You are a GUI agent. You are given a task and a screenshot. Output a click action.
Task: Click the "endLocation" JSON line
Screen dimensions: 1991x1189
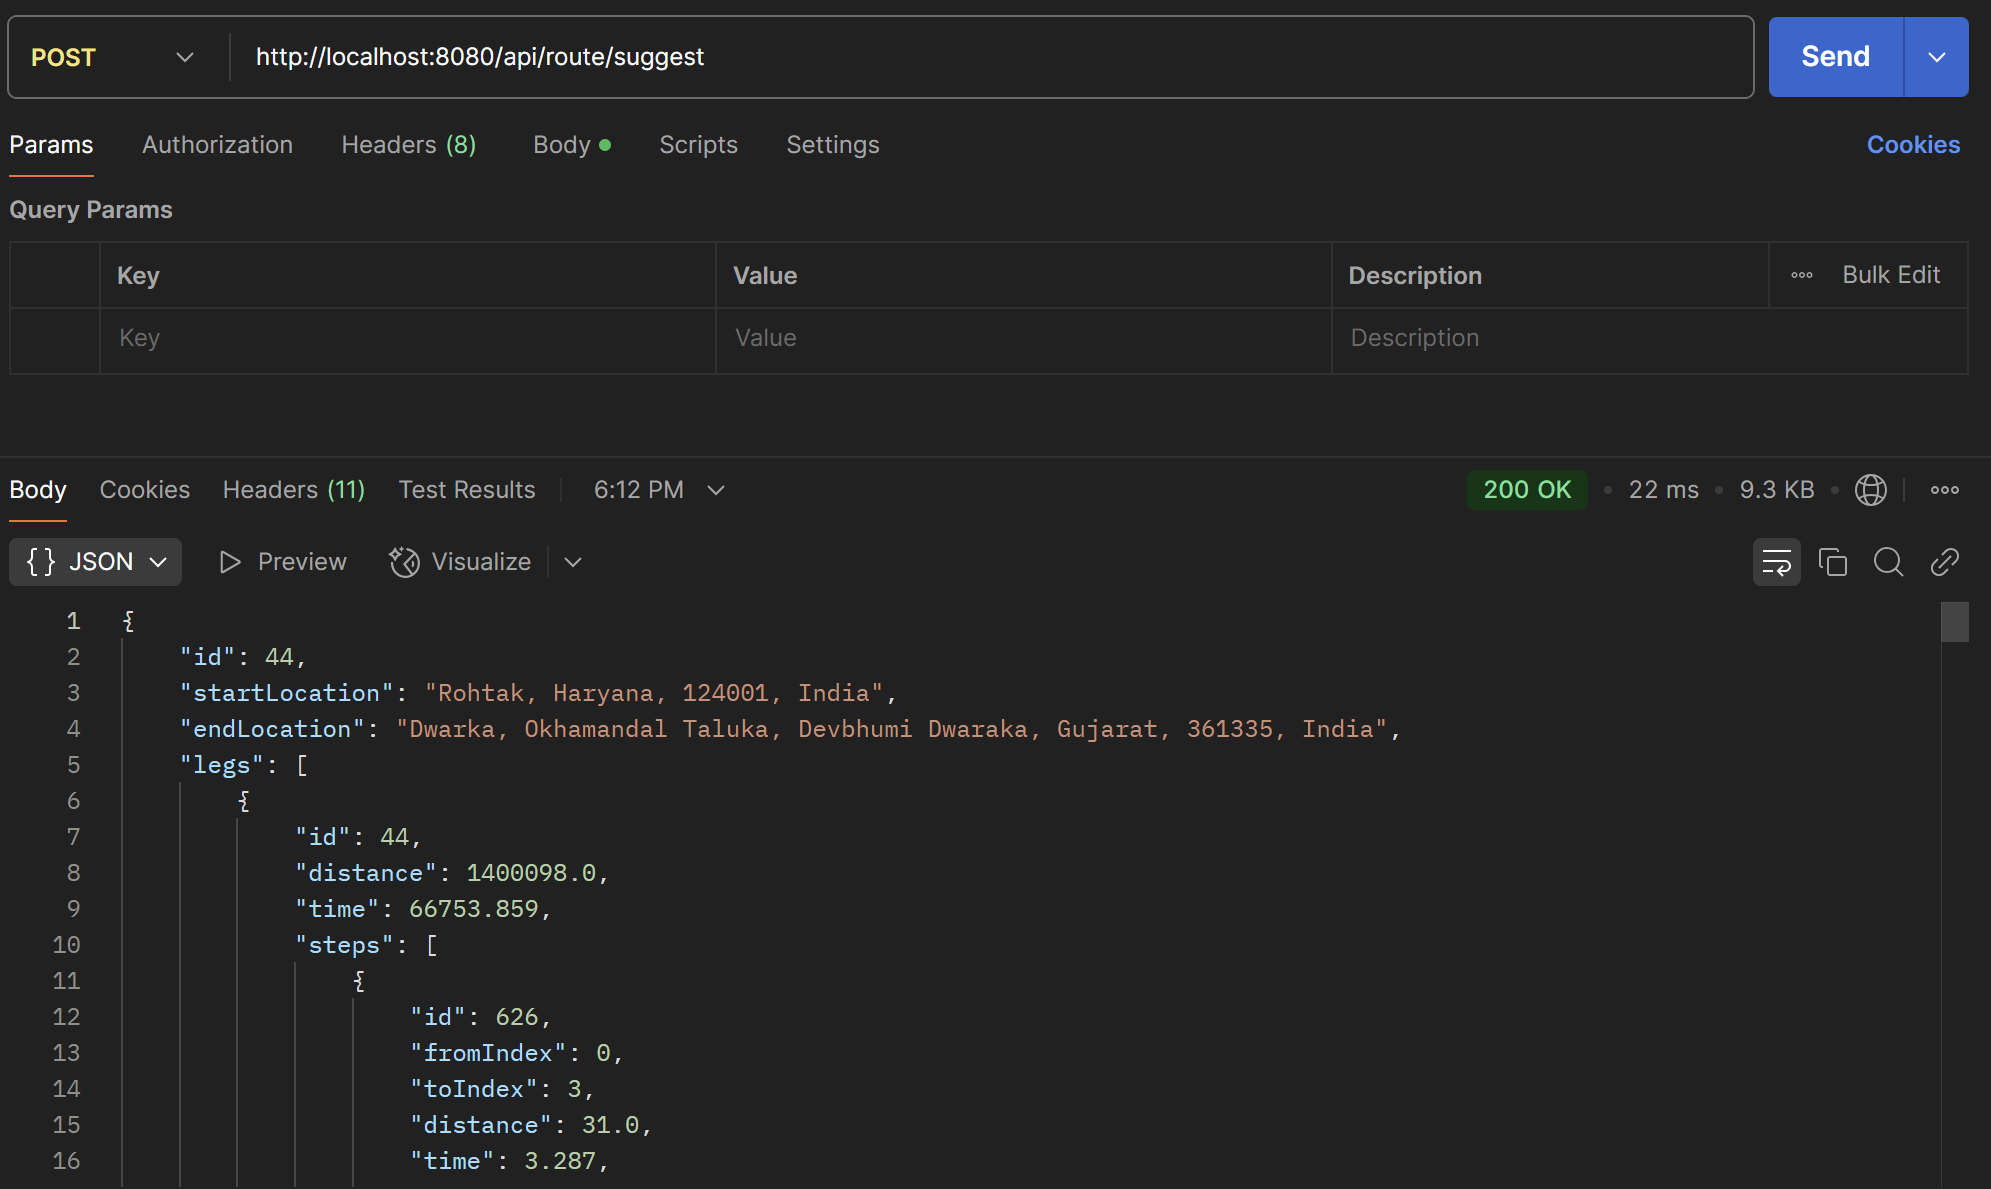(x=790, y=729)
